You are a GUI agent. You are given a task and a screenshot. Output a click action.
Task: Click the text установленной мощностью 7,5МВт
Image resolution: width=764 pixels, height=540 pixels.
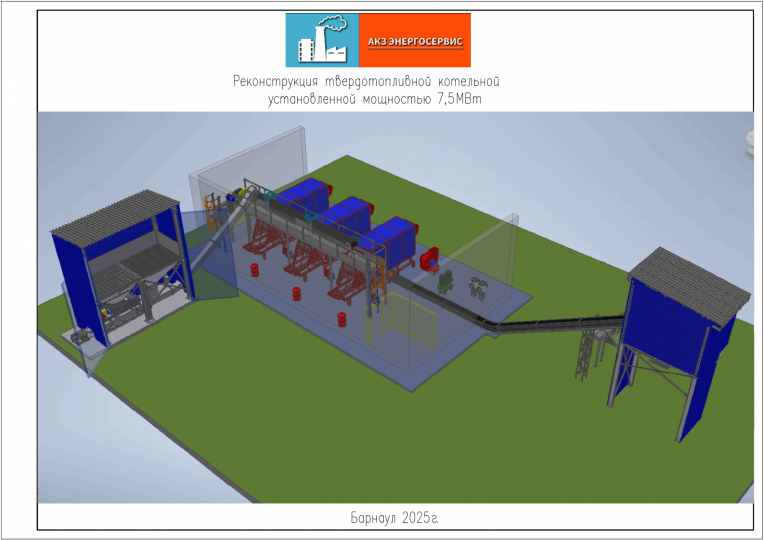point(367,99)
